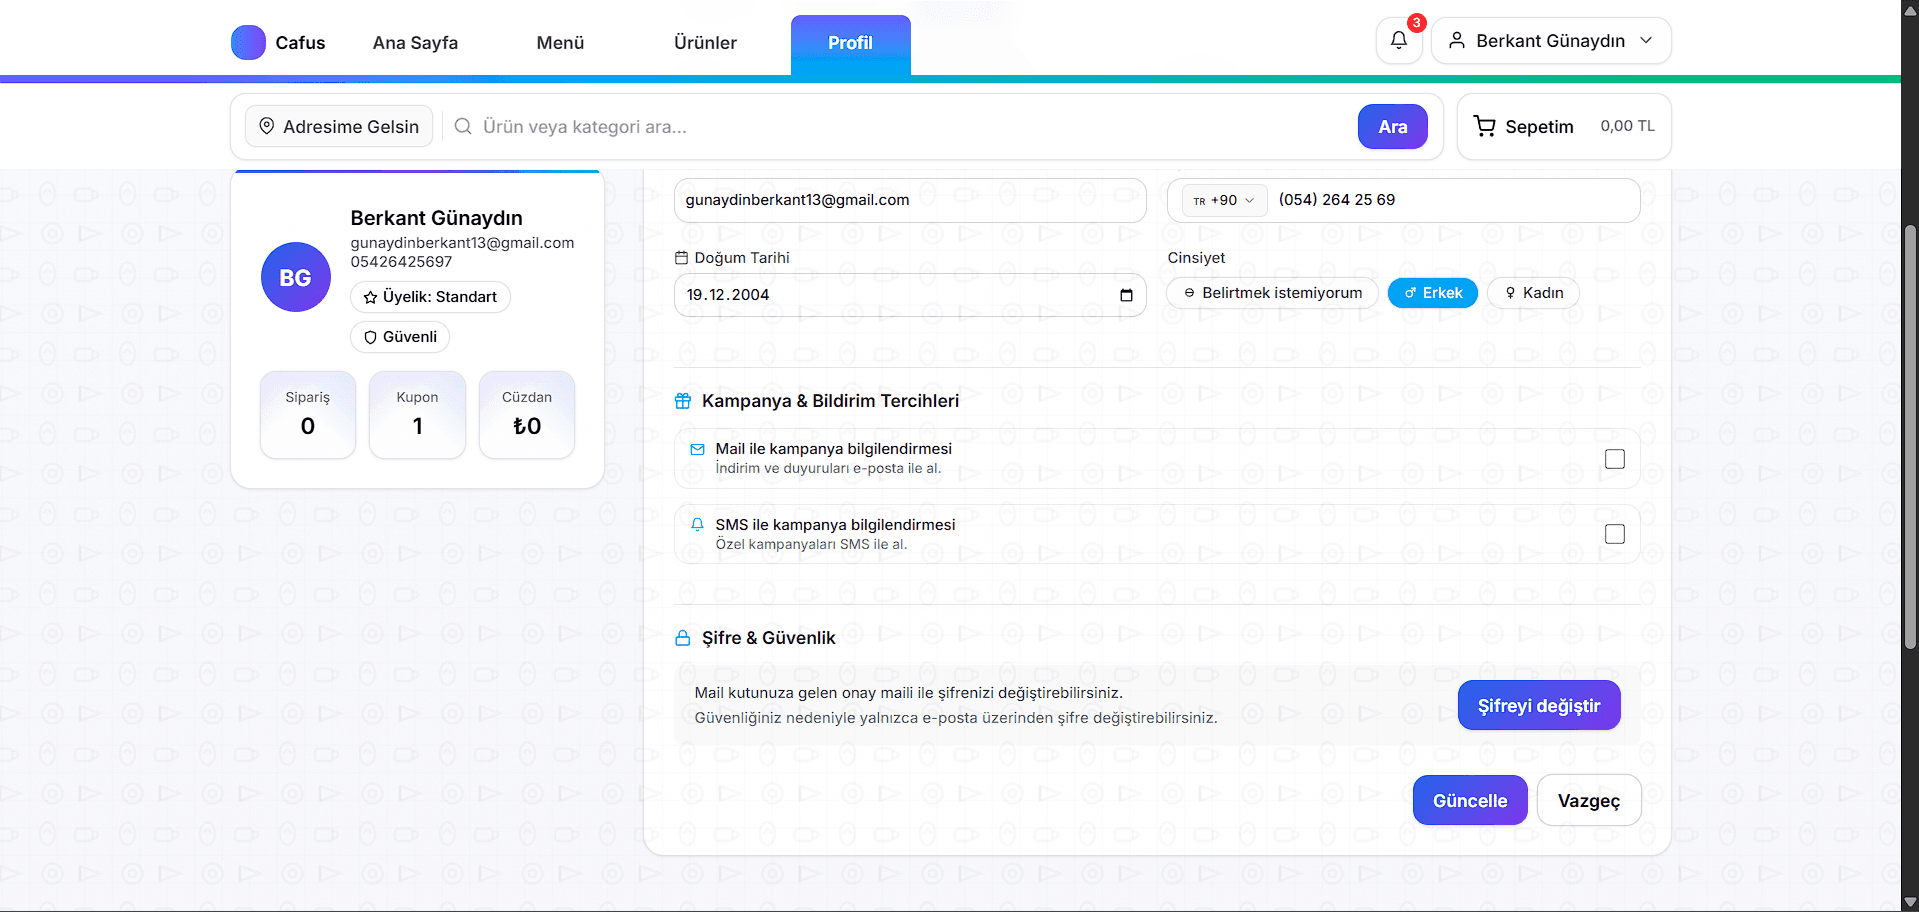Expand the Berkant Günaydın user menu
Image resolution: width=1919 pixels, height=912 pixels.
(1550, 41)
